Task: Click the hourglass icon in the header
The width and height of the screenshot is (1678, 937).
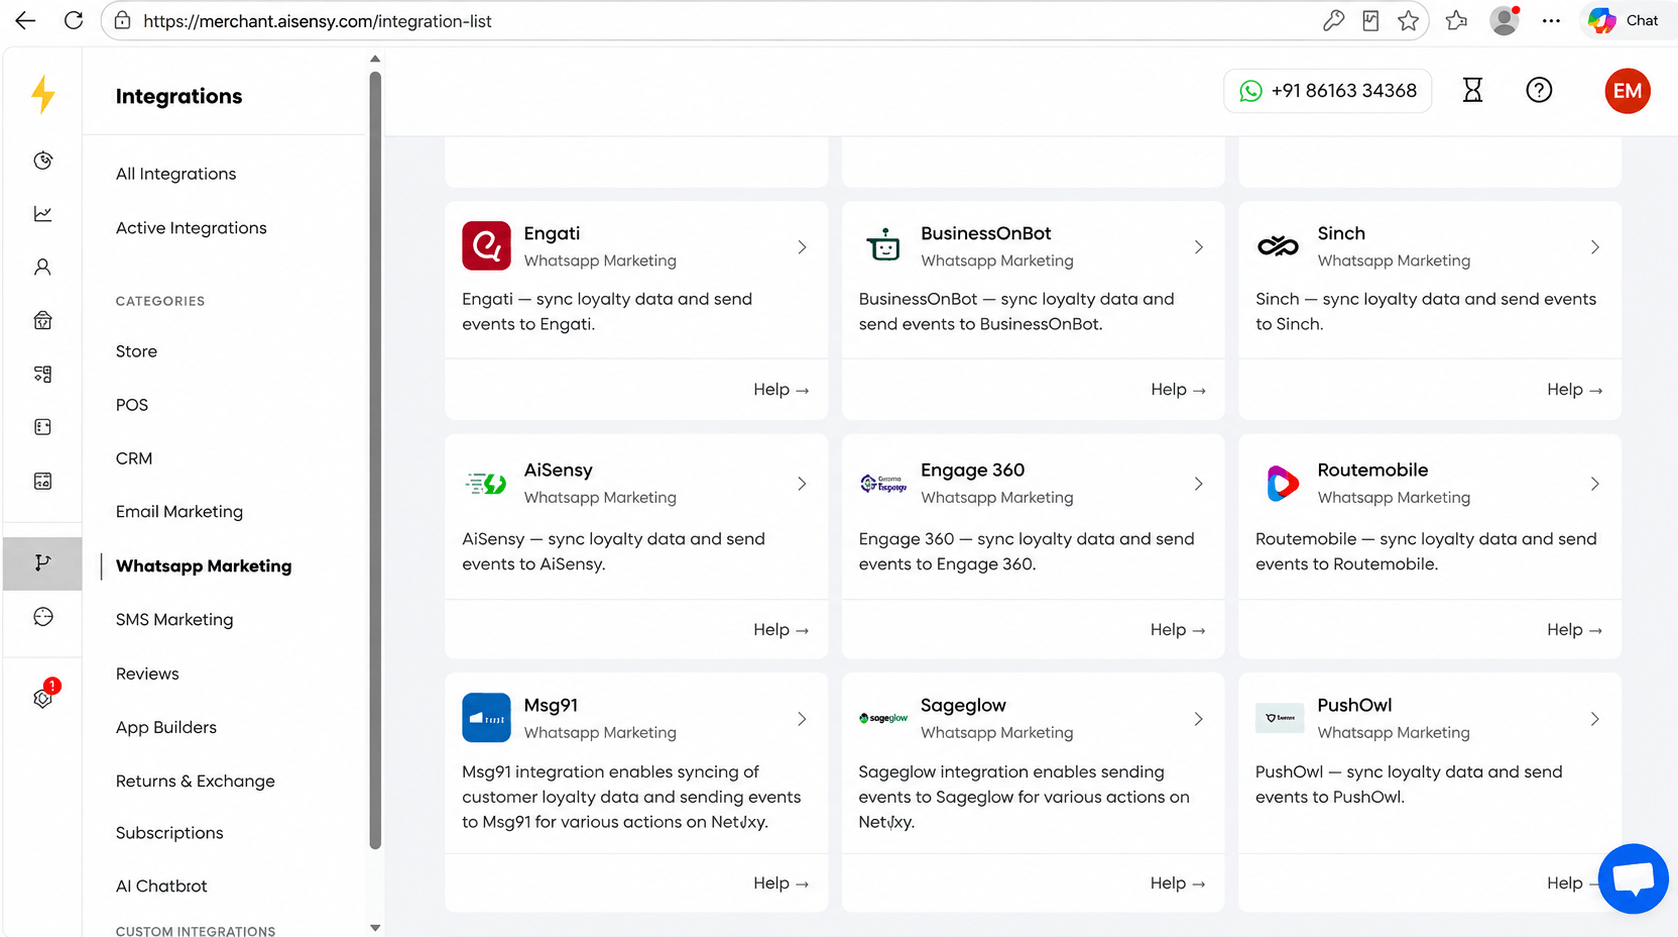Action: point(1472,91)
